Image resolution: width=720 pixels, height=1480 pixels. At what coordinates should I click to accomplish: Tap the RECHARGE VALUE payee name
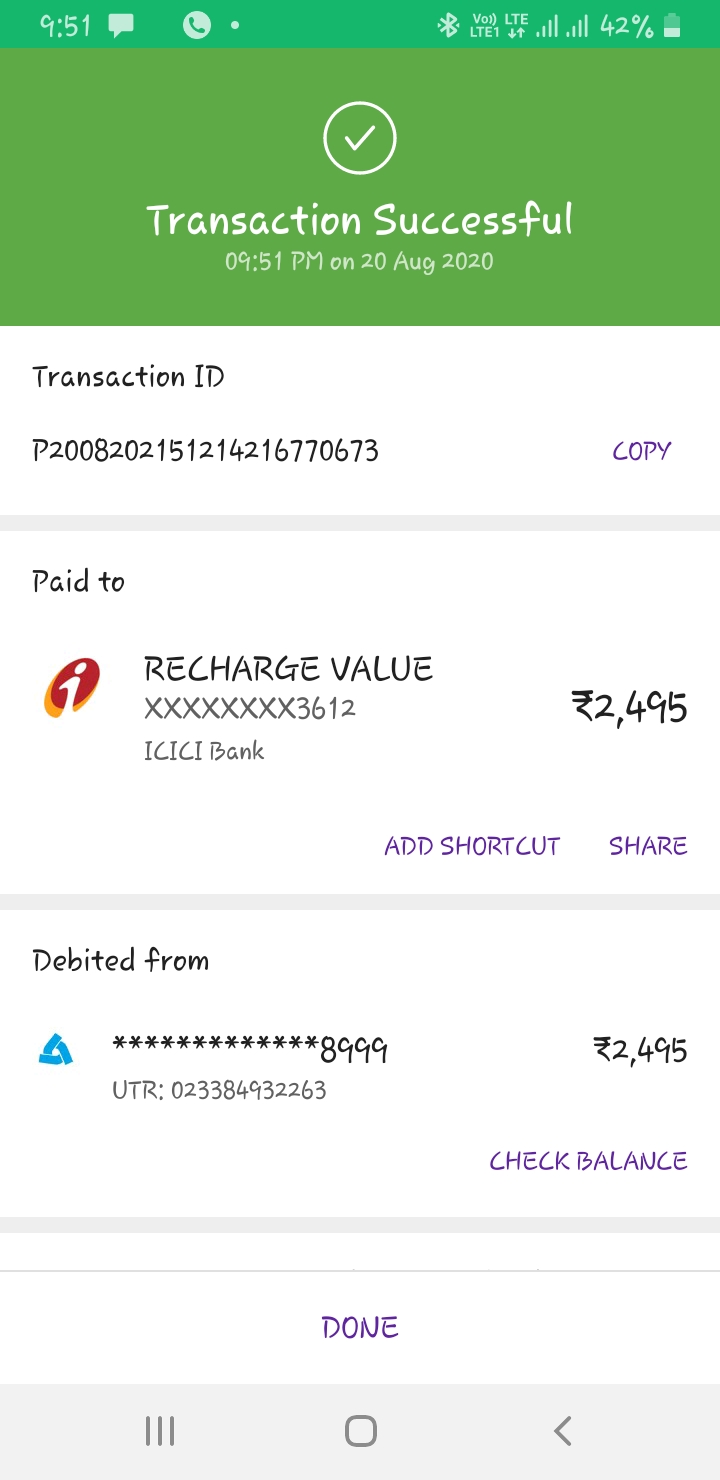point(288,668)
